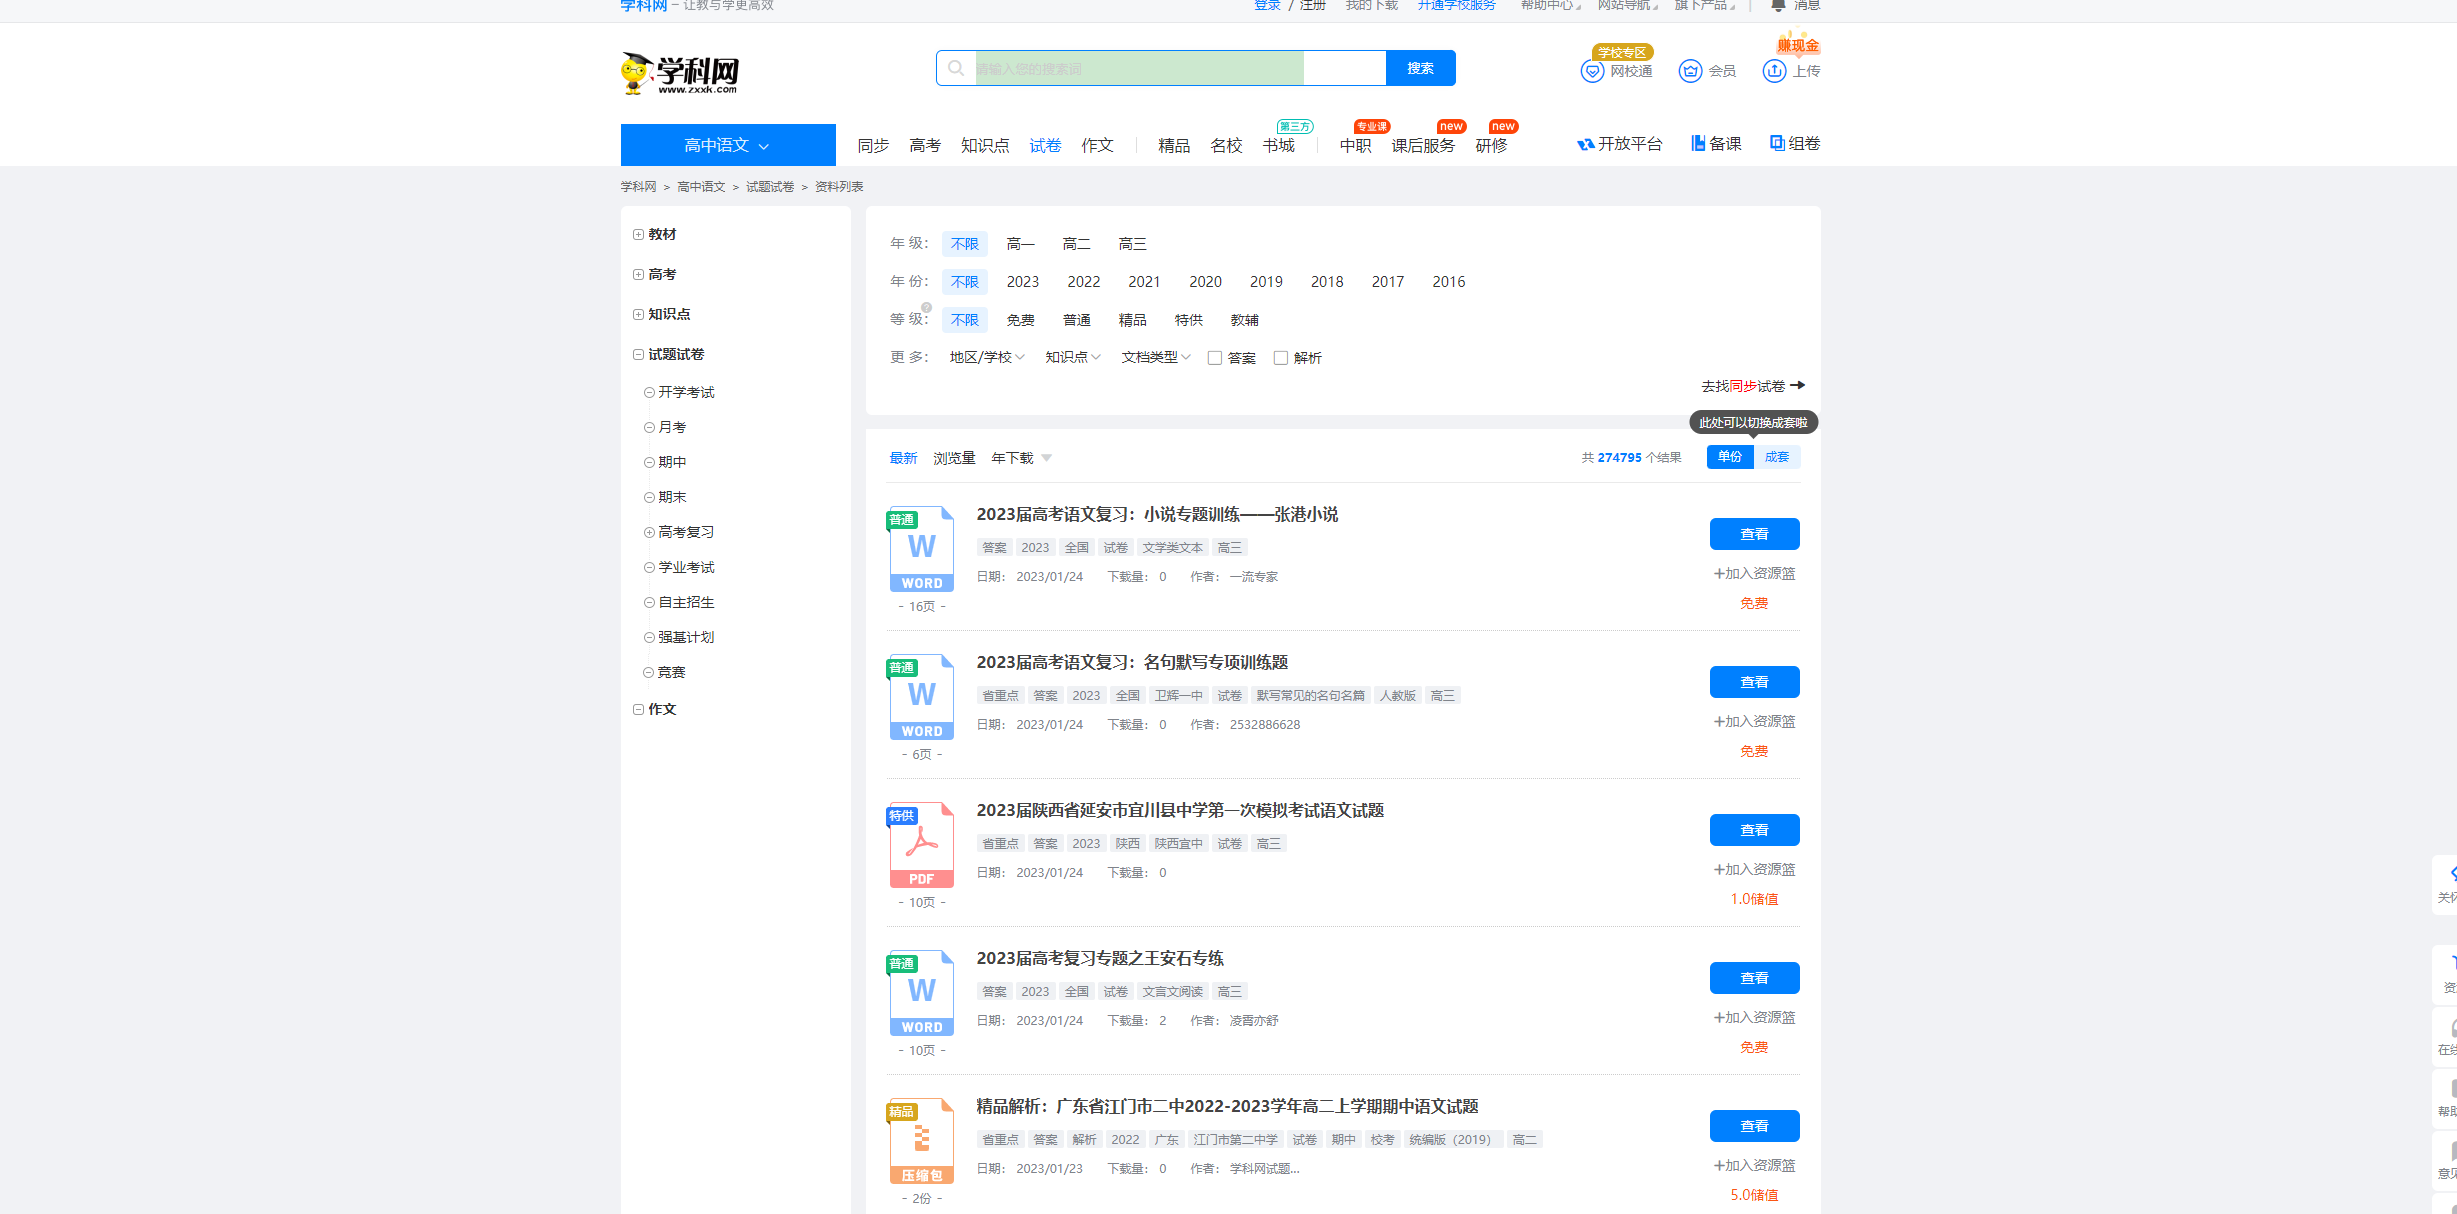
Task: Click the search magnifier icon
Action: point(956,68)
